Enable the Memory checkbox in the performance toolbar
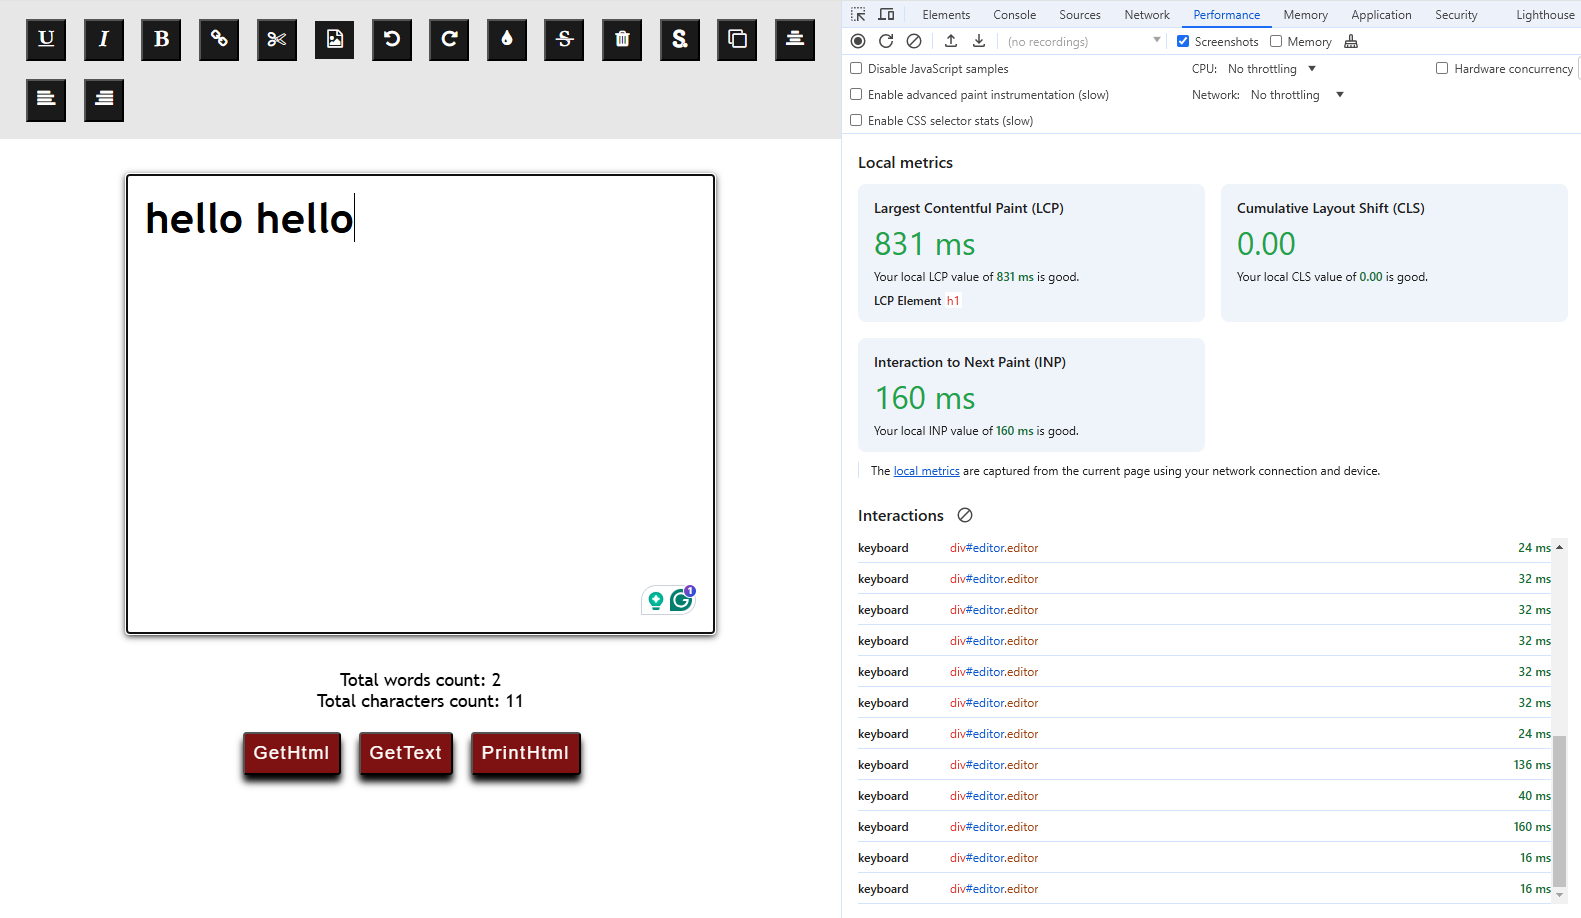Screen dimensions: 1581x918 [x=1276, y=41]
